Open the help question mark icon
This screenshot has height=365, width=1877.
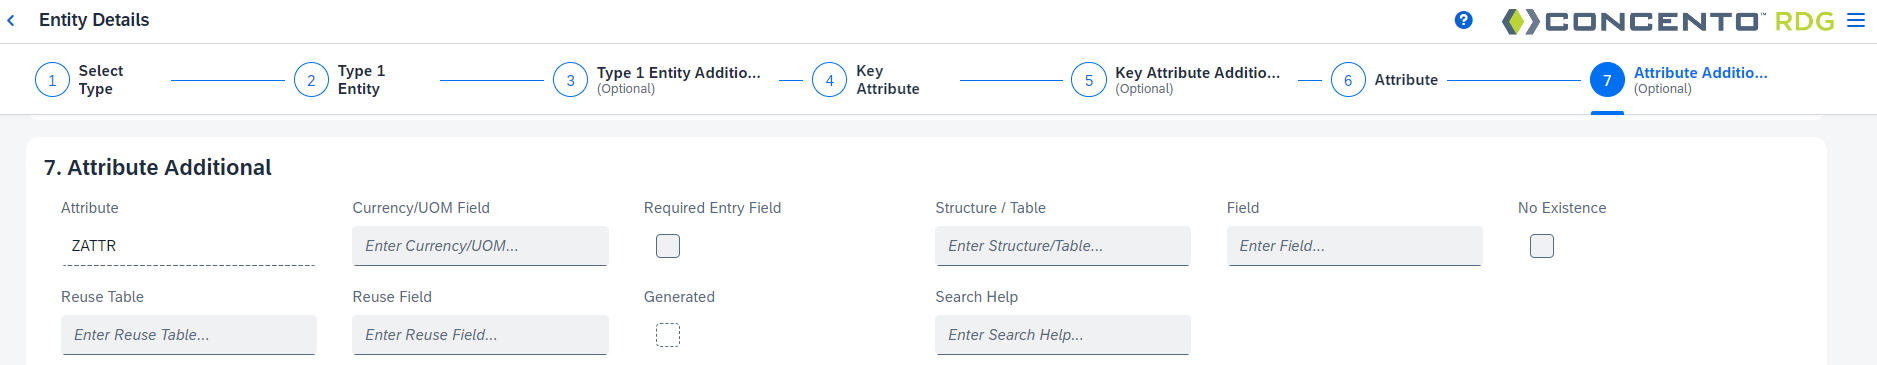[1463, 20]
